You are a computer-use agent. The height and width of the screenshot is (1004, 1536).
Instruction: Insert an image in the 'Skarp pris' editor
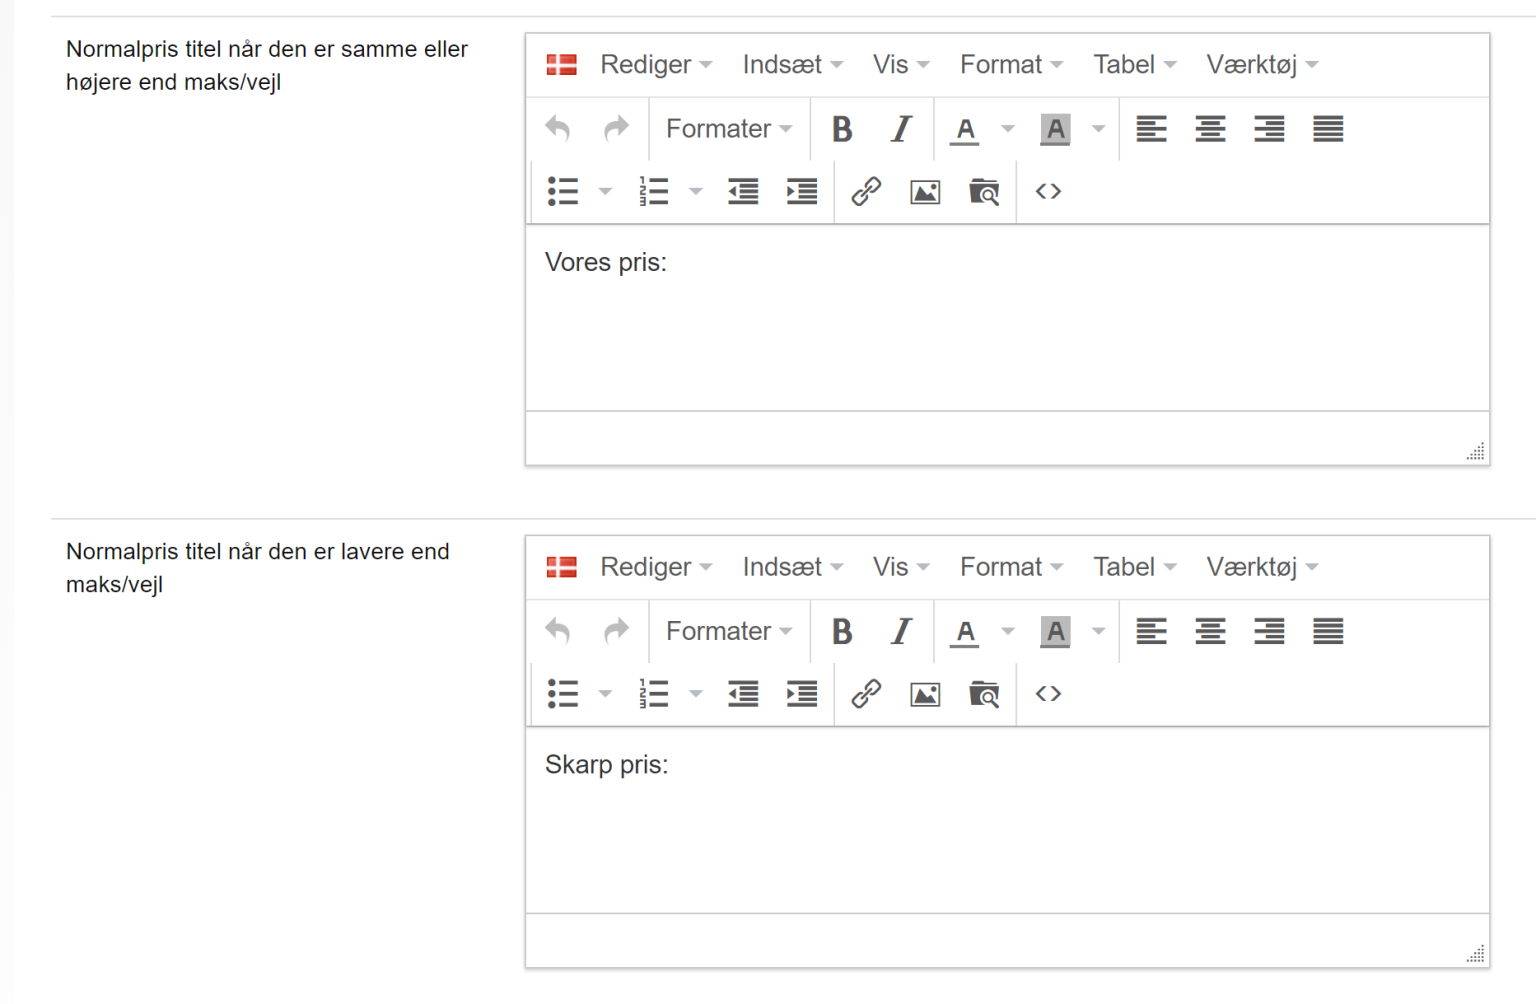point(925,694)
